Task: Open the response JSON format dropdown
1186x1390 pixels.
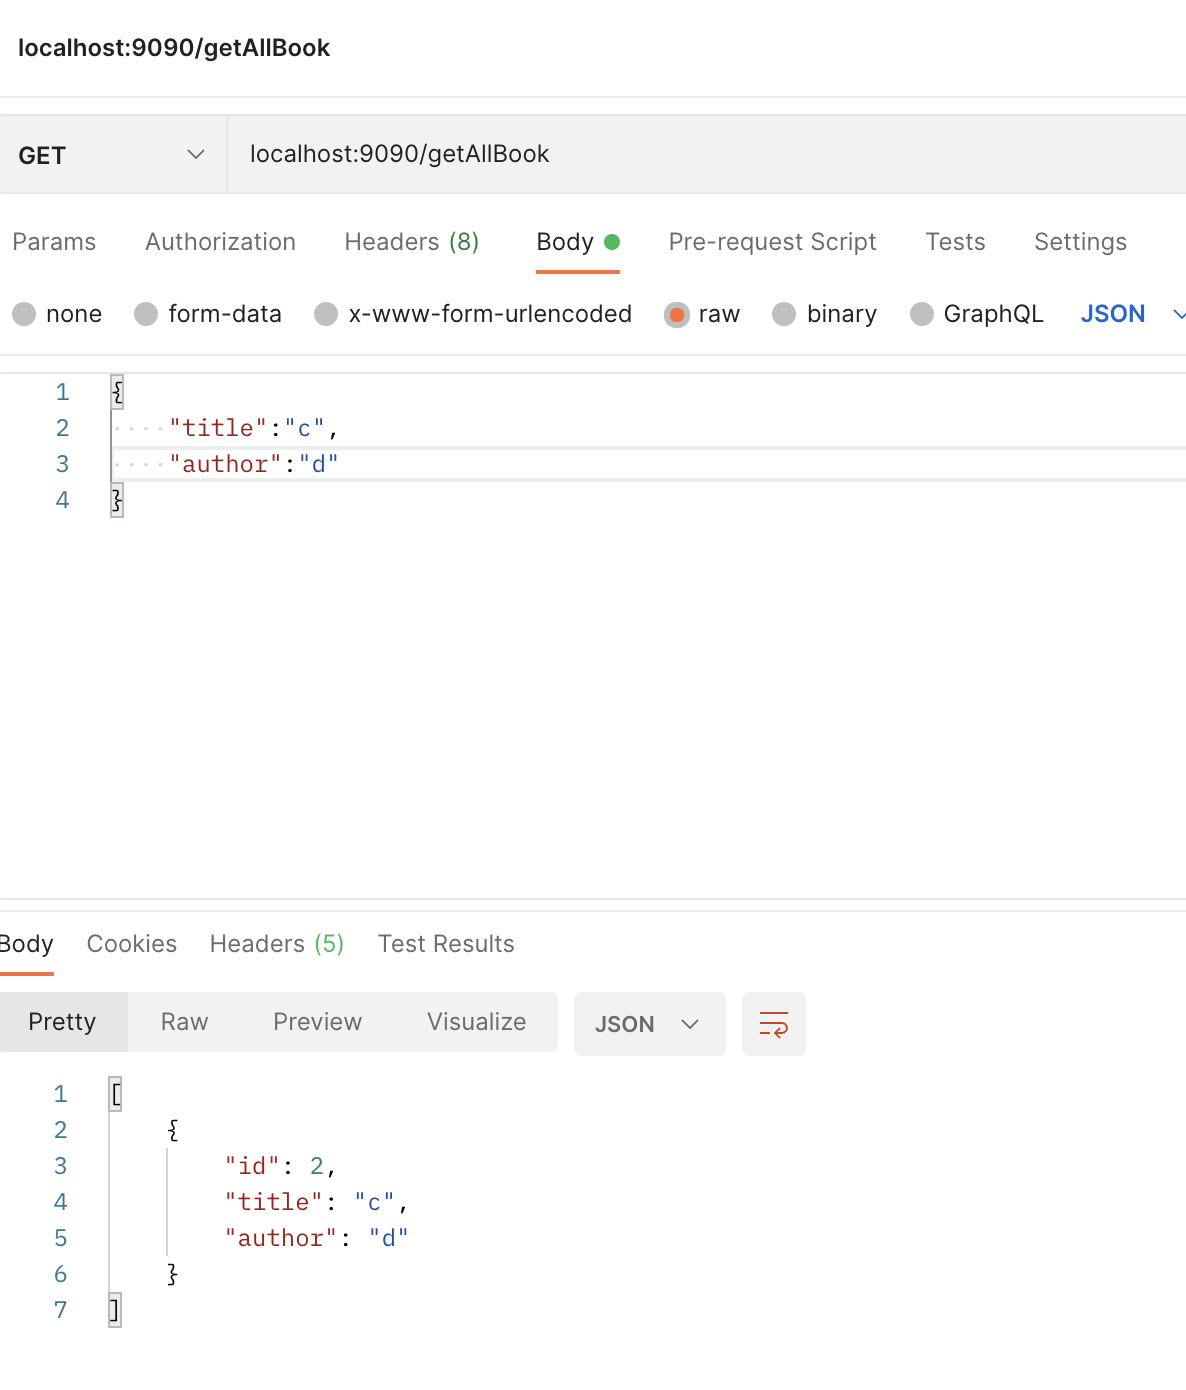Action: [648, 1023]
